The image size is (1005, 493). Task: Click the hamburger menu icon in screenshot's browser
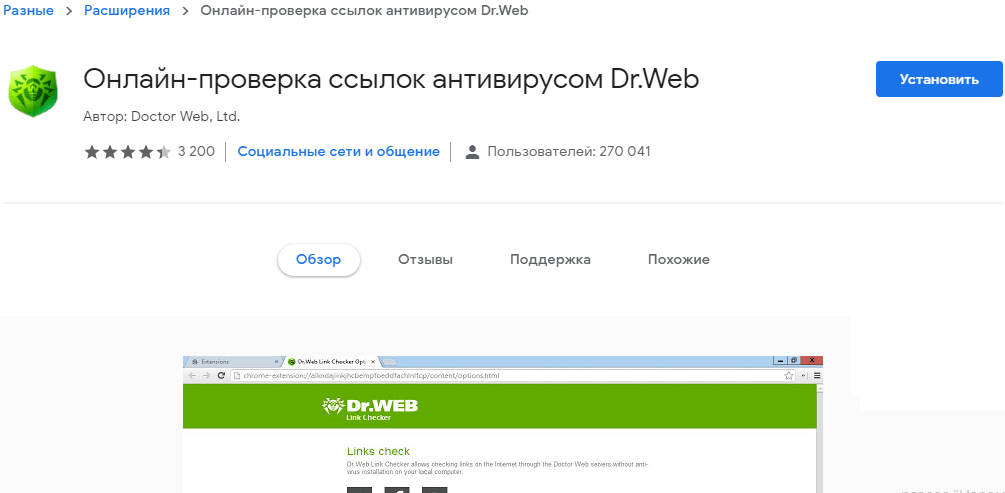click(x=817, y=376)
